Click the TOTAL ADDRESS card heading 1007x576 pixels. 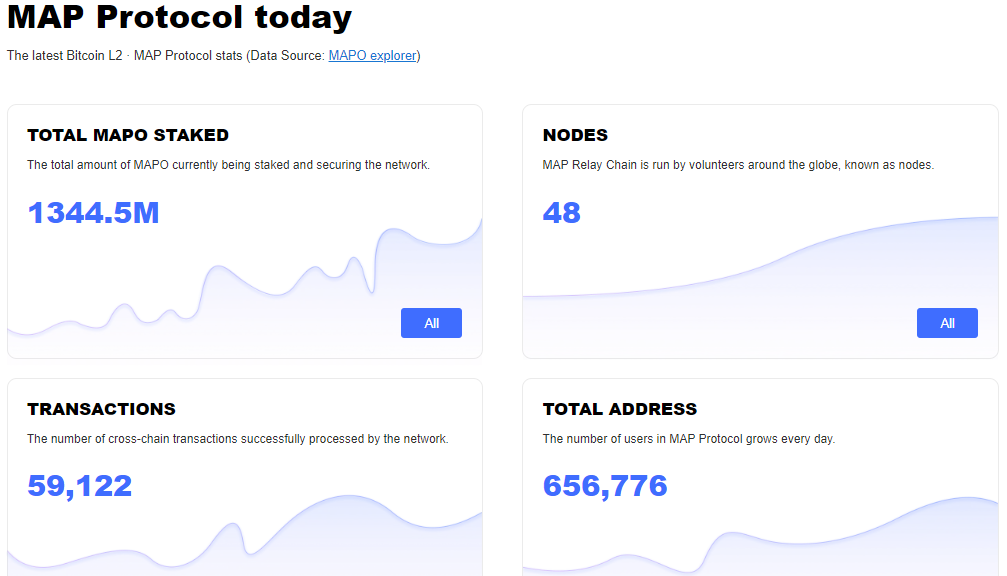(x=620, y=409)
